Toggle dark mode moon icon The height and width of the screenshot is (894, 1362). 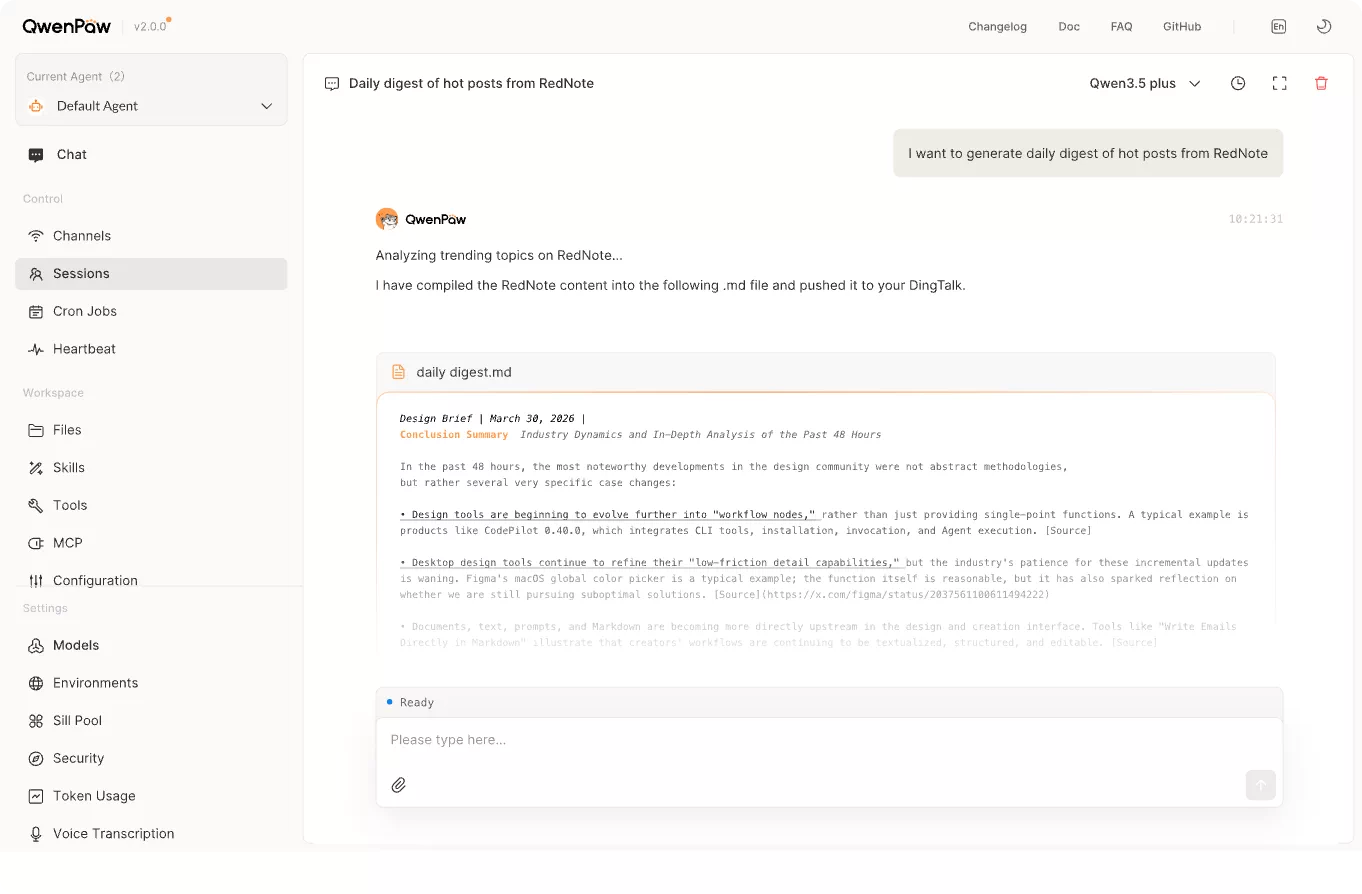click(x=1324, y=27)
